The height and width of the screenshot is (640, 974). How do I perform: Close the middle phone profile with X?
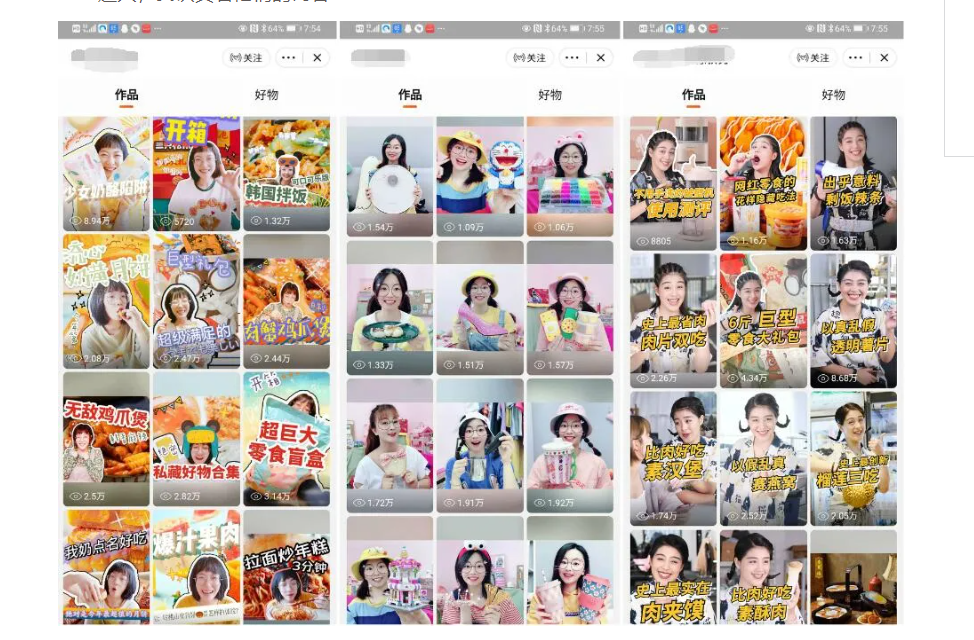point(601,58)
